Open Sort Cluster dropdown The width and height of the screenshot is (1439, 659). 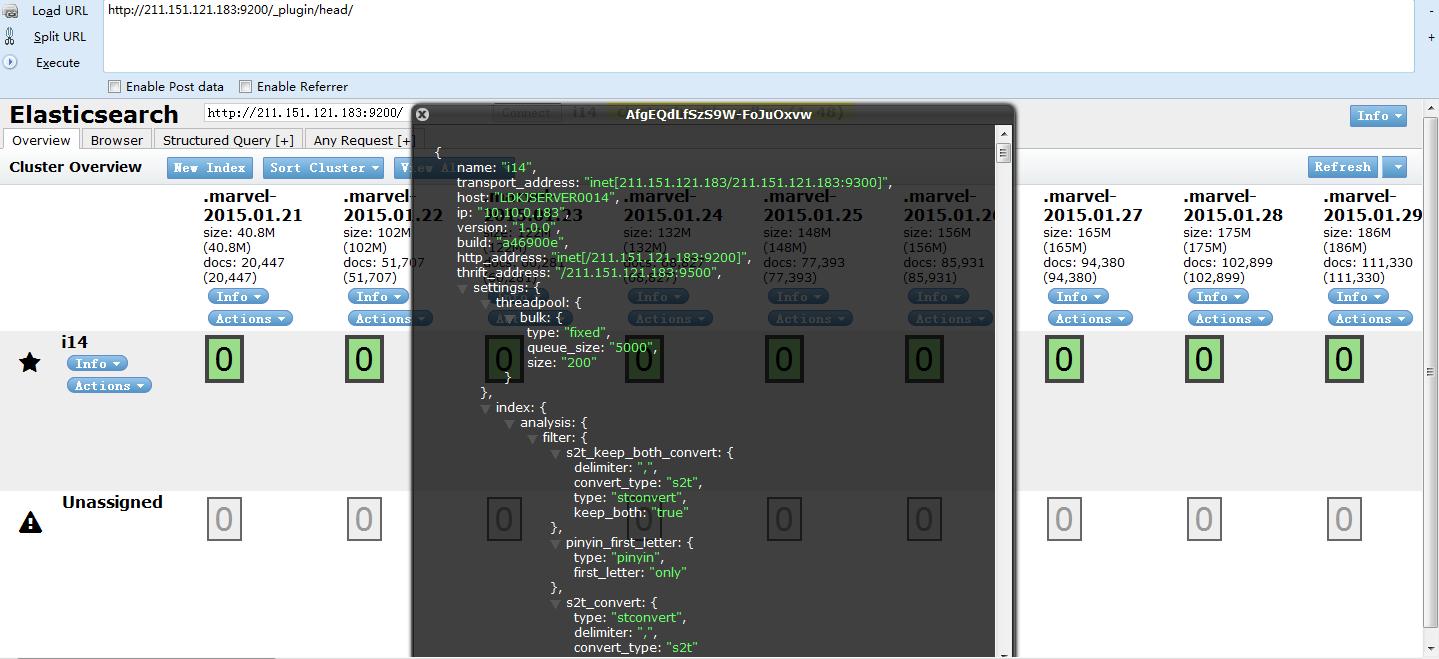(x=324, y=168)
